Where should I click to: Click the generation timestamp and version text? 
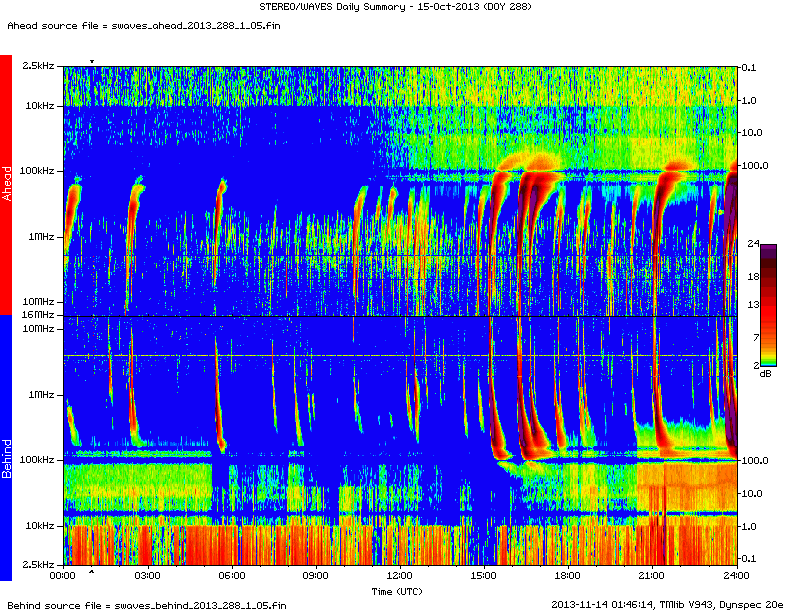[667, 605]
